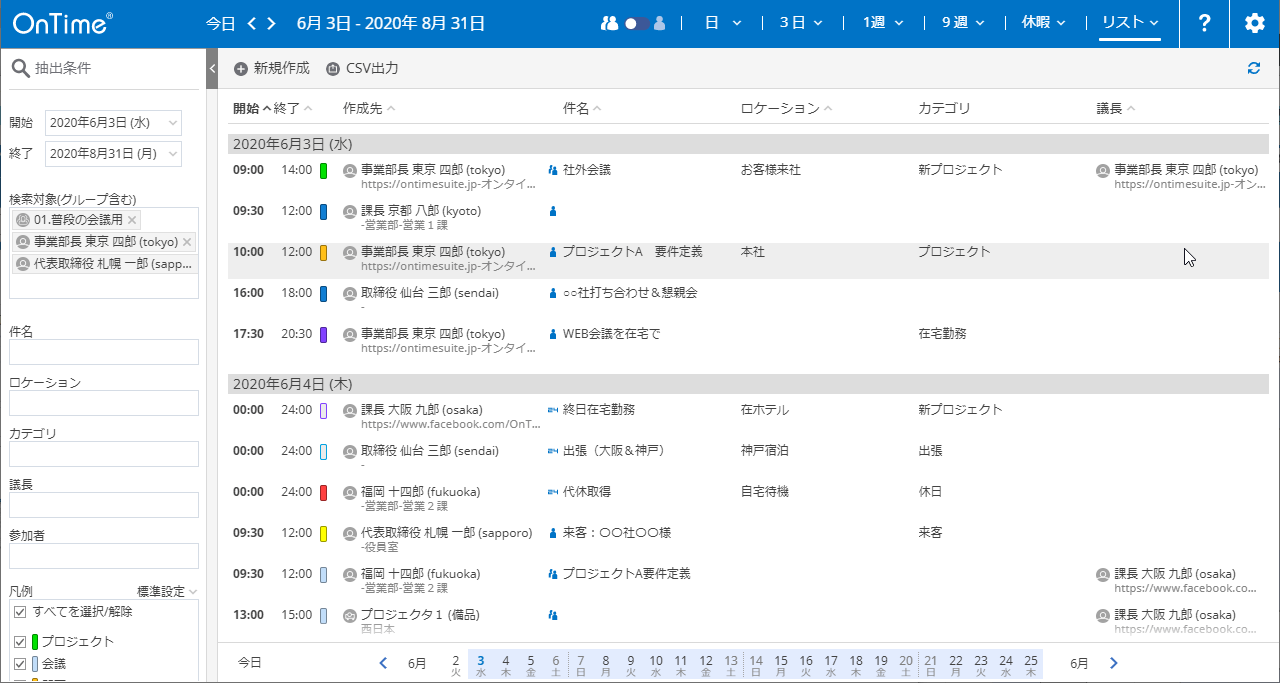1280x683 pixels.
Task: Open the 開始 date dropdown
Action: [x=172, y=122]
